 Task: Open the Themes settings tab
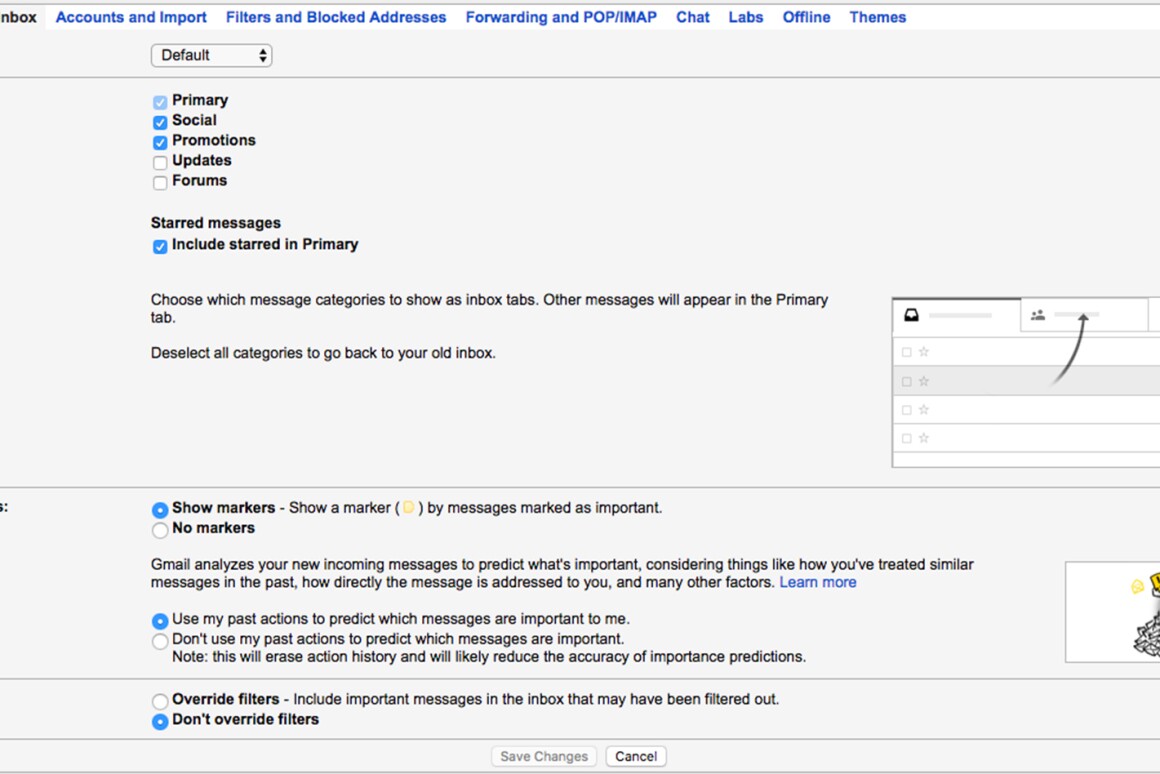click(x=877, y=17)
